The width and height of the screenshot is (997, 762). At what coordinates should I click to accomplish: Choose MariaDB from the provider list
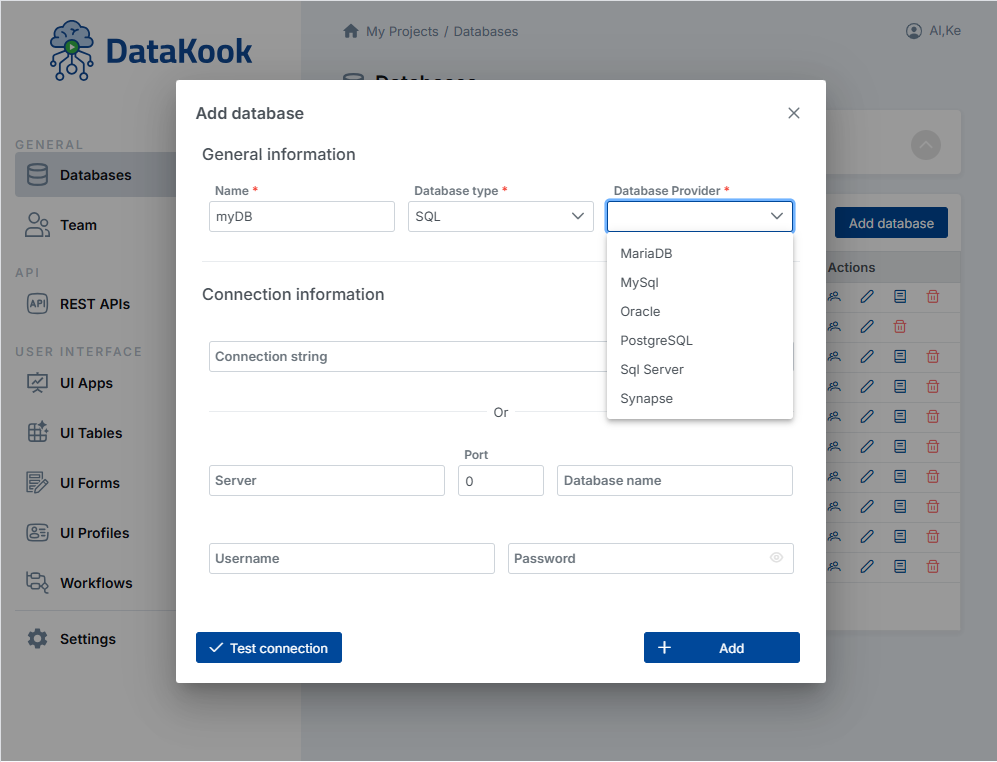(645, 253)
